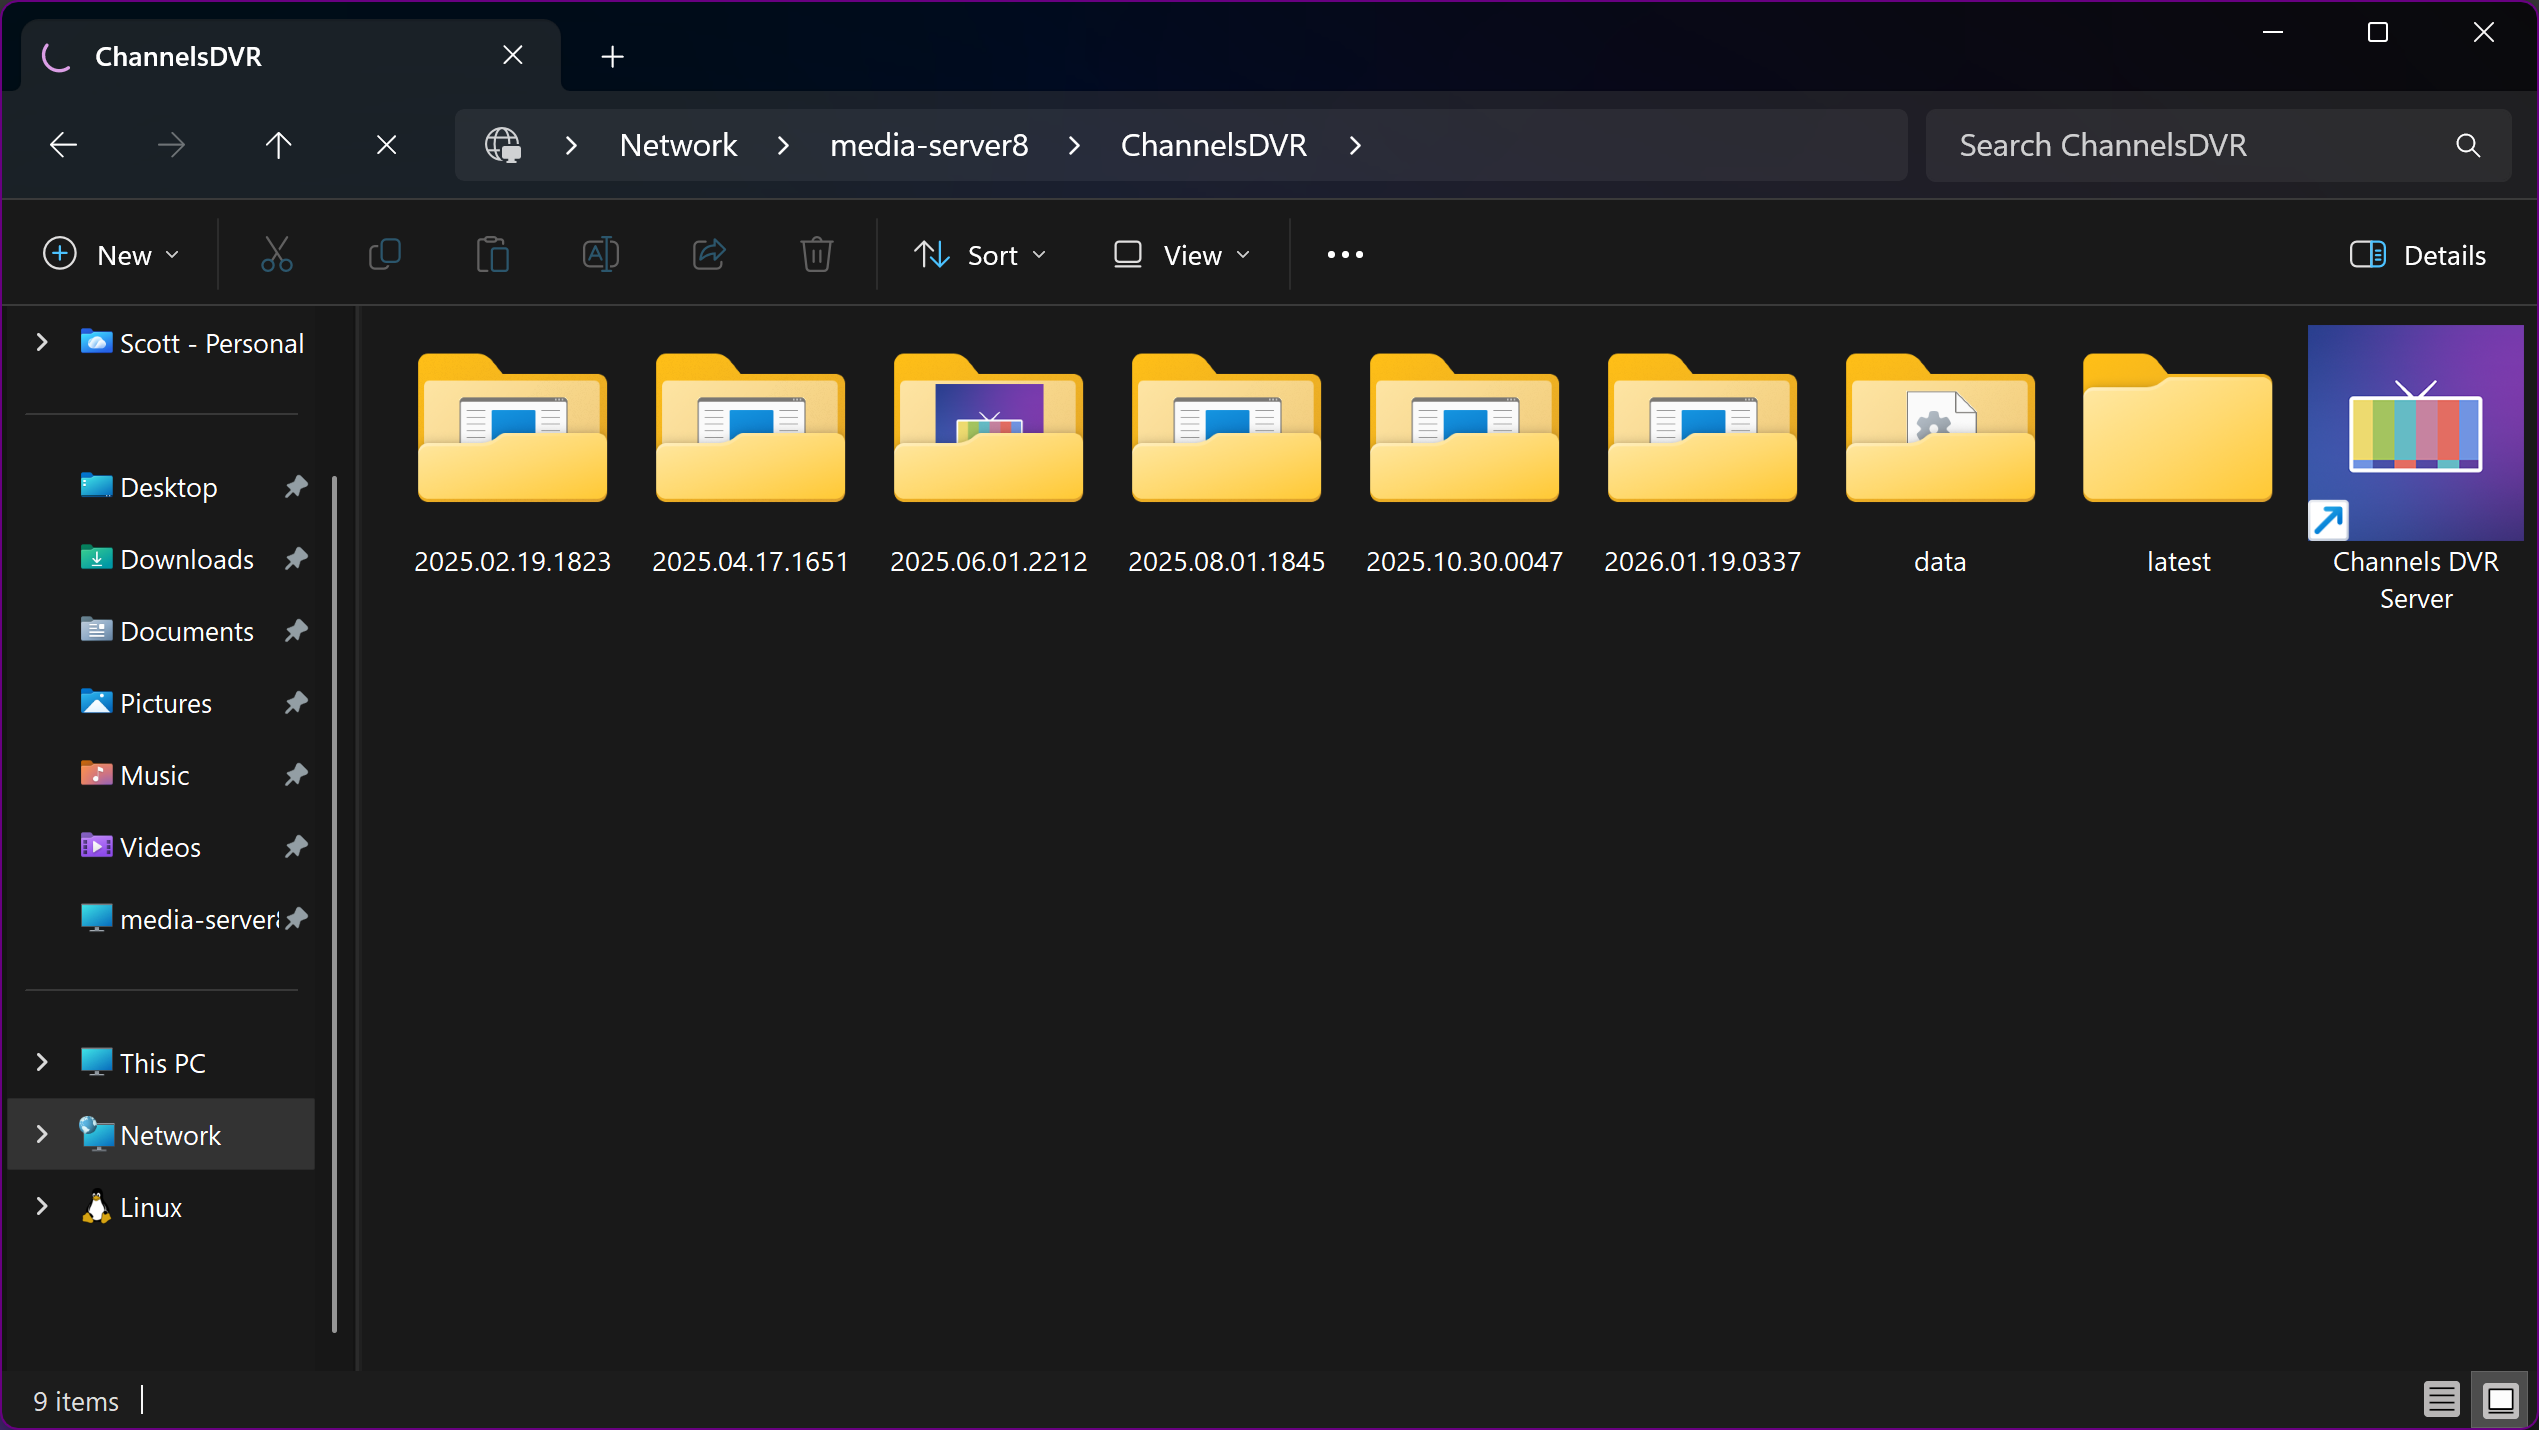Expand the This PC tree node
Image resolution: width=2539 pixels, height=1430 pixels.
pyautogui.click(x=42, y=1062)
